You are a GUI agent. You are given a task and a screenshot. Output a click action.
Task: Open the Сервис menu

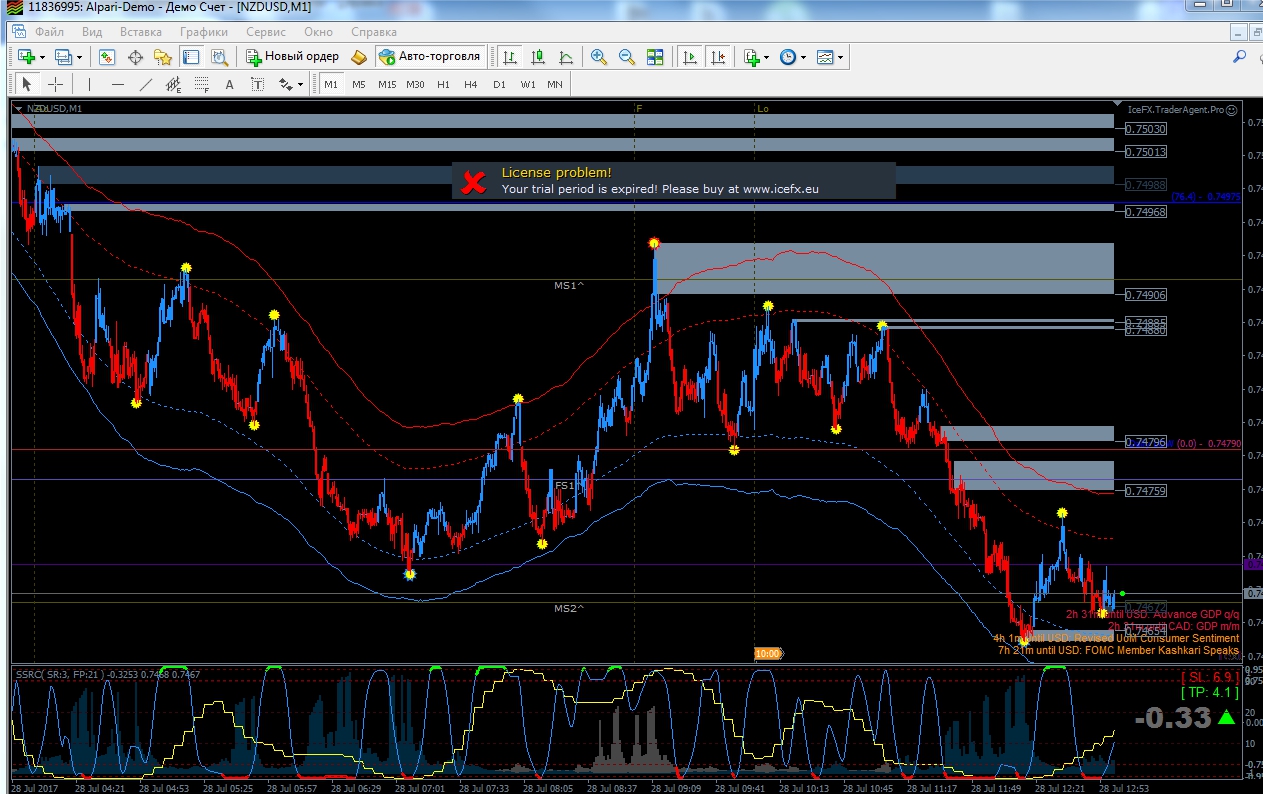click(266, 31)
